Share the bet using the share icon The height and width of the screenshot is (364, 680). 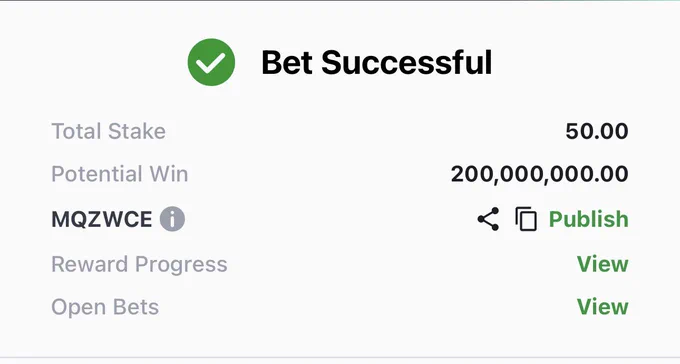click(488, 219)
